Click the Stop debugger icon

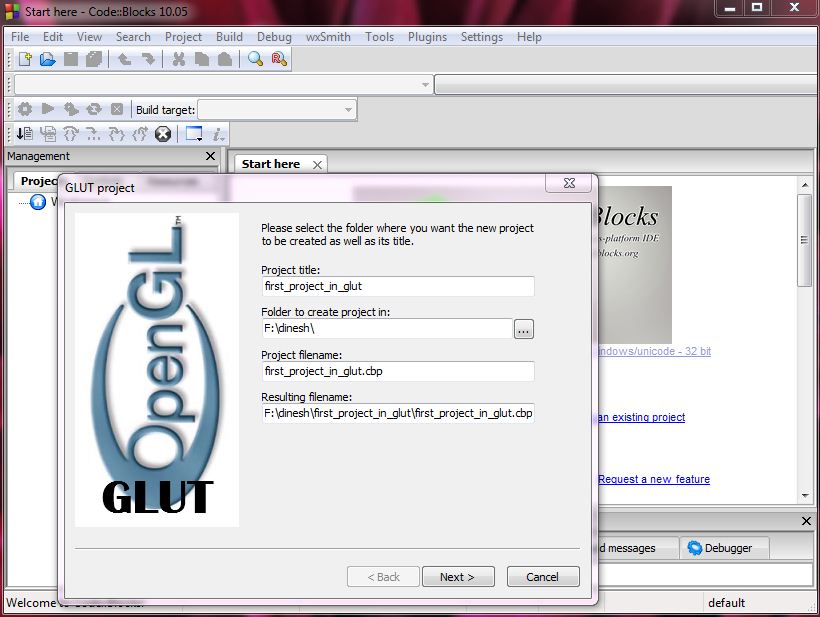coord(163,134)
